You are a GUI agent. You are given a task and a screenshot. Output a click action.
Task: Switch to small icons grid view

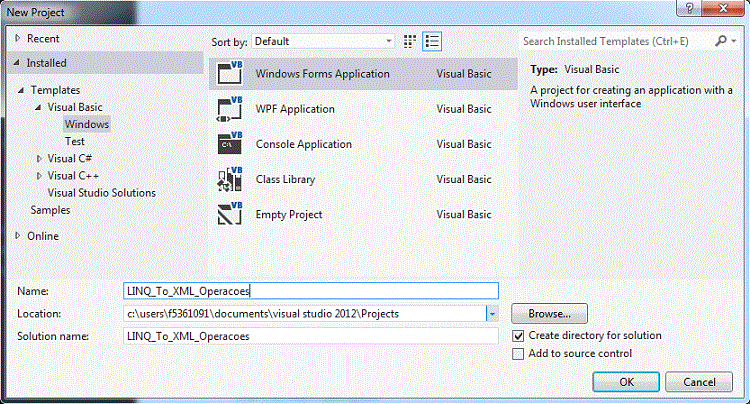409,42
